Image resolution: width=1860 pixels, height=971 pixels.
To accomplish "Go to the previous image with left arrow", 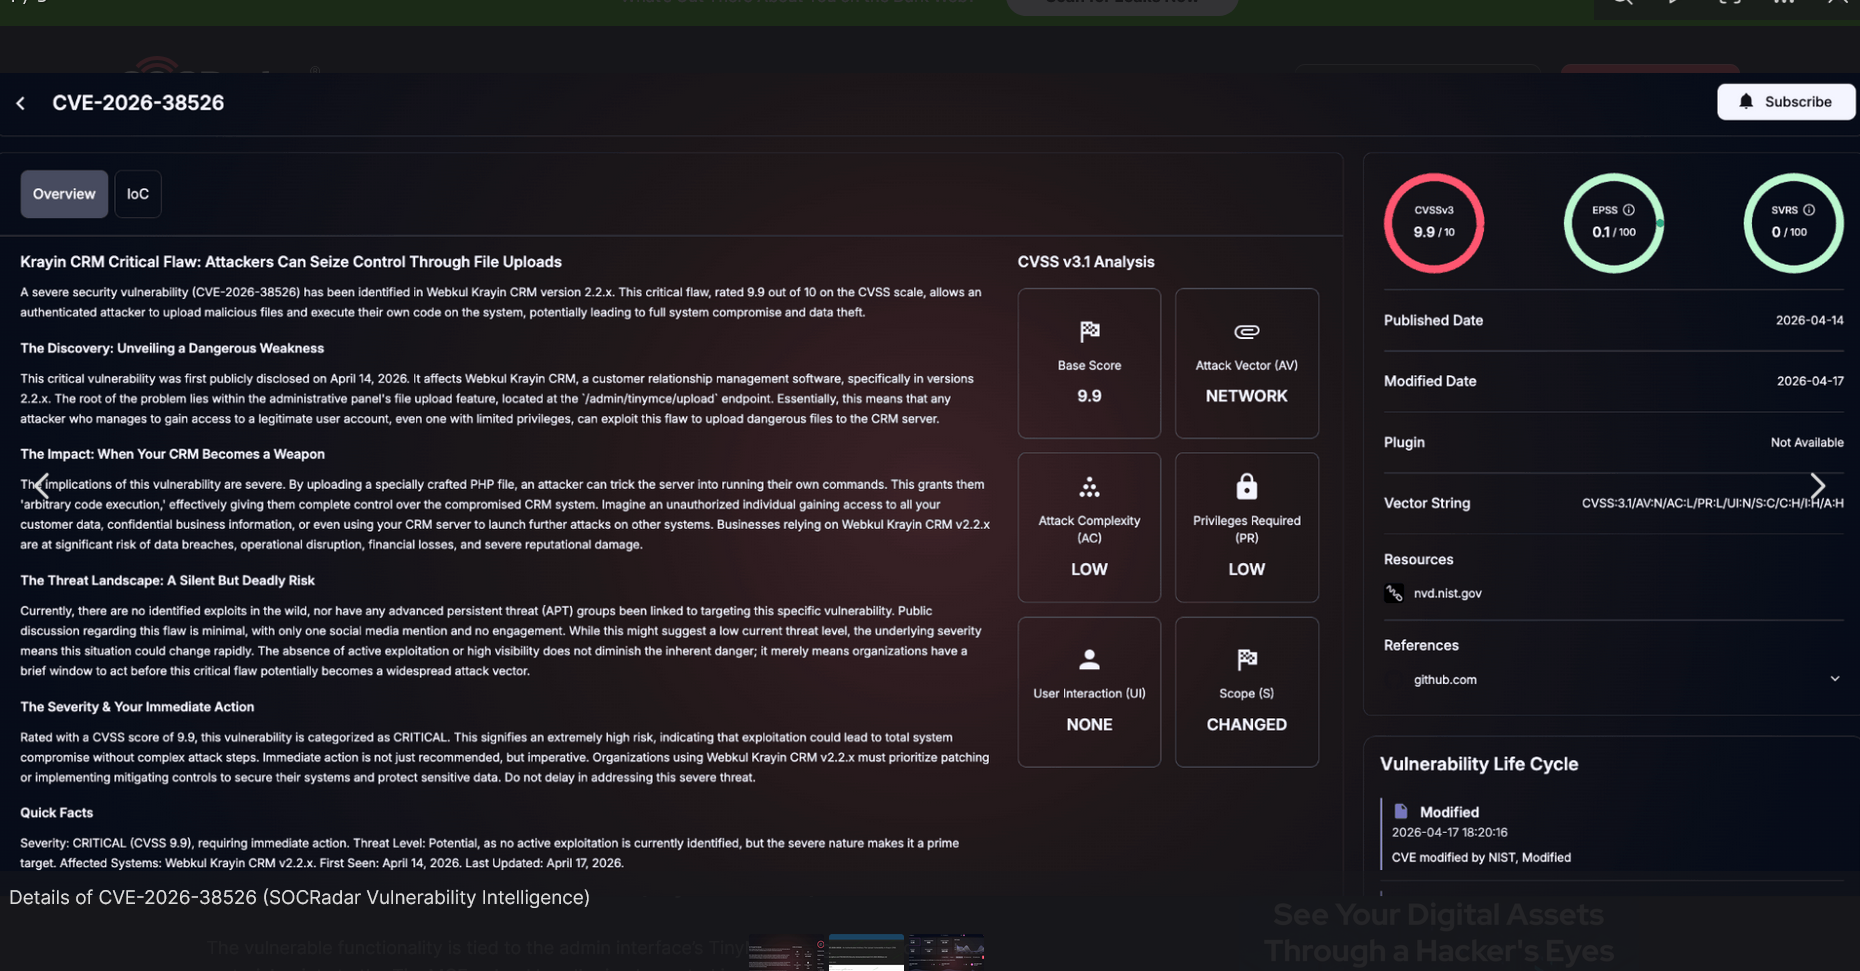I will [x=42, y=486].
